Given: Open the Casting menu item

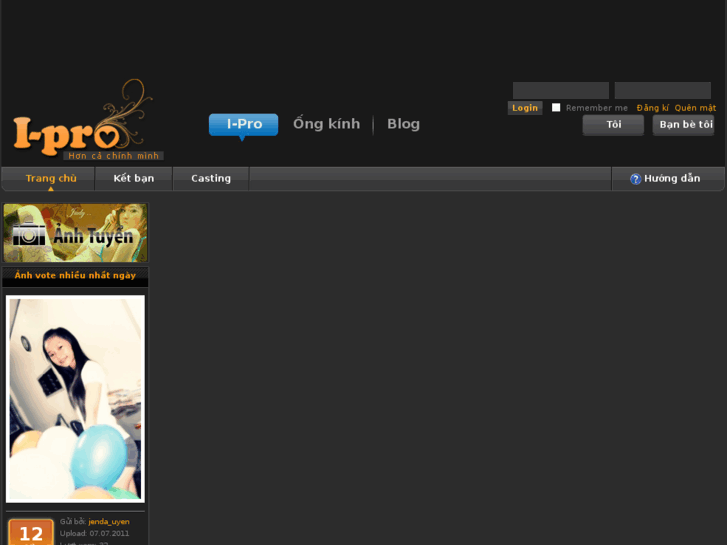Looking at the screenshot, I should tap(211, 179).
